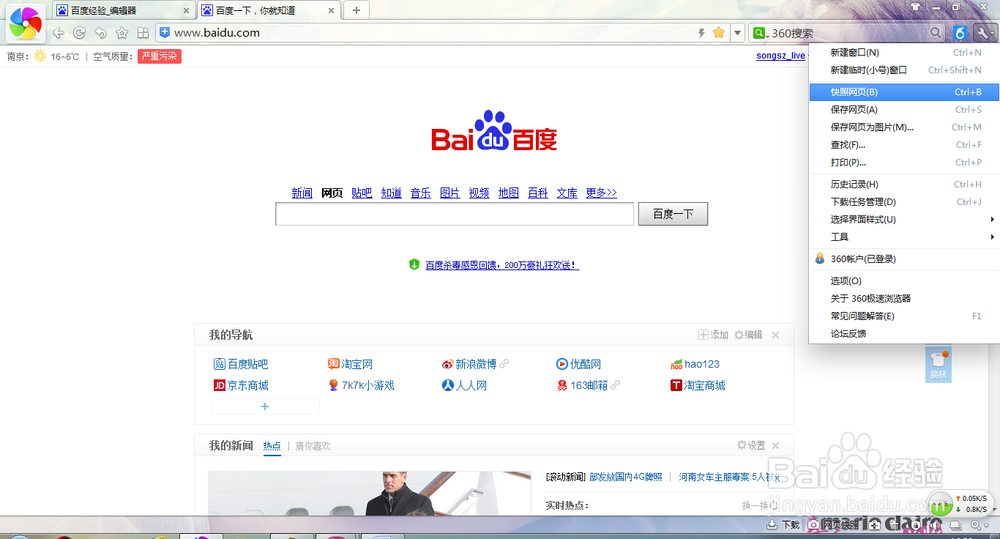Open the 知道 link
Screen dimensions: 1000x539
click(391, 193)
